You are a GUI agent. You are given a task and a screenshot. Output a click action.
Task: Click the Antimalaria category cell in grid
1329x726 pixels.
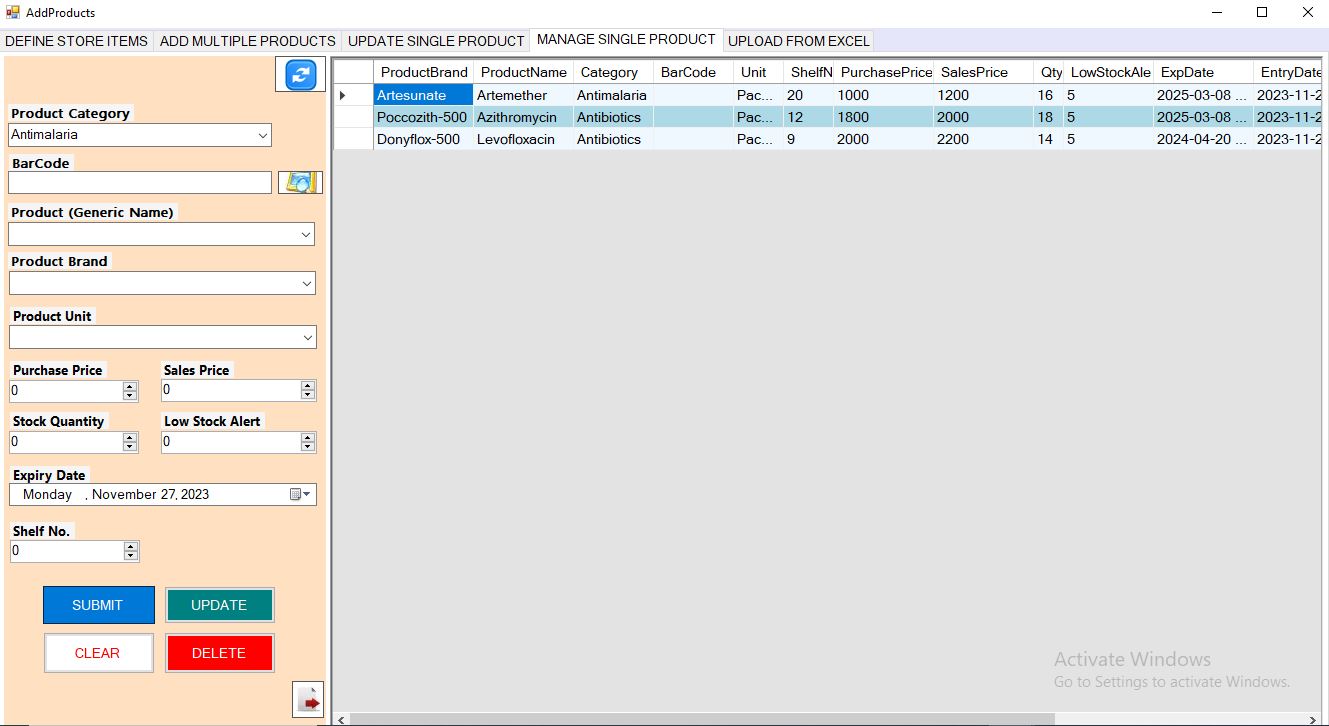(613, 95)
